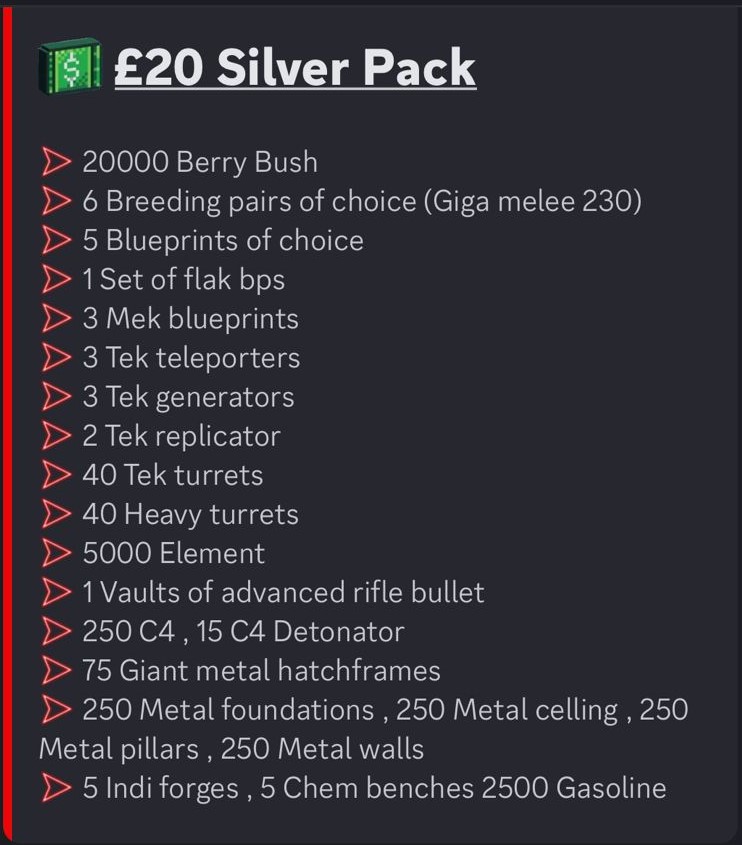This screenshot has width=742, height=845.
Task: Tap the red arrow before 2 Tek replicator
Action: tap(56, 435)
